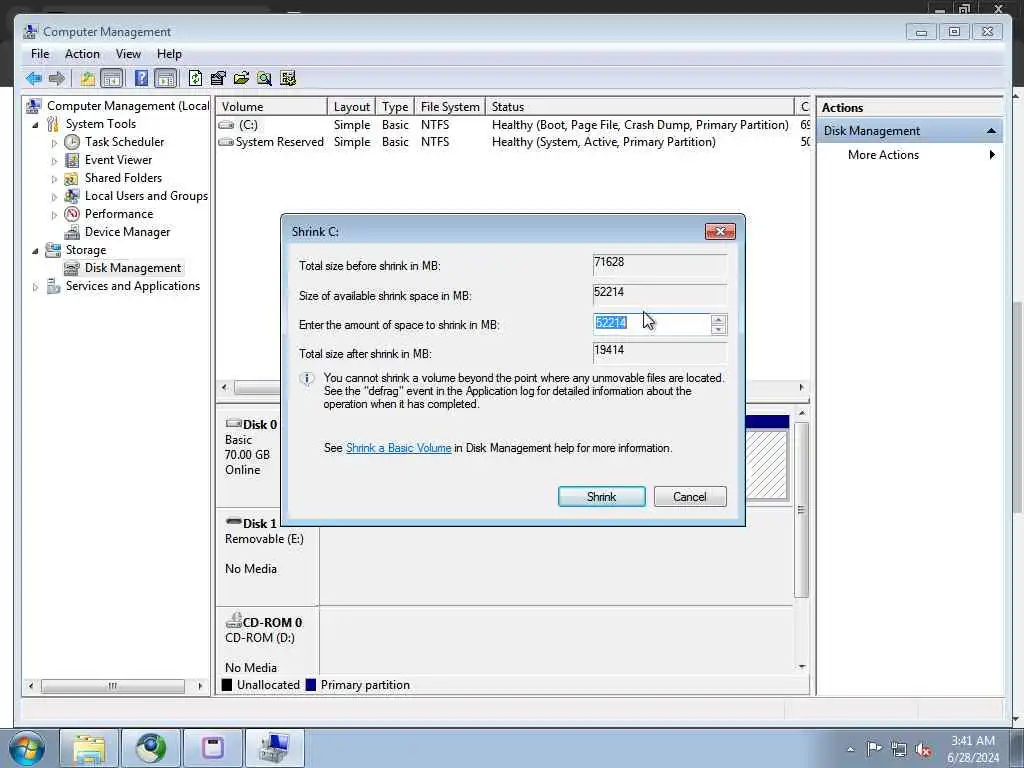Click the Status column header
This screenshot has width=1024, height=768.
pyautogui.click(x=640, y=106)
